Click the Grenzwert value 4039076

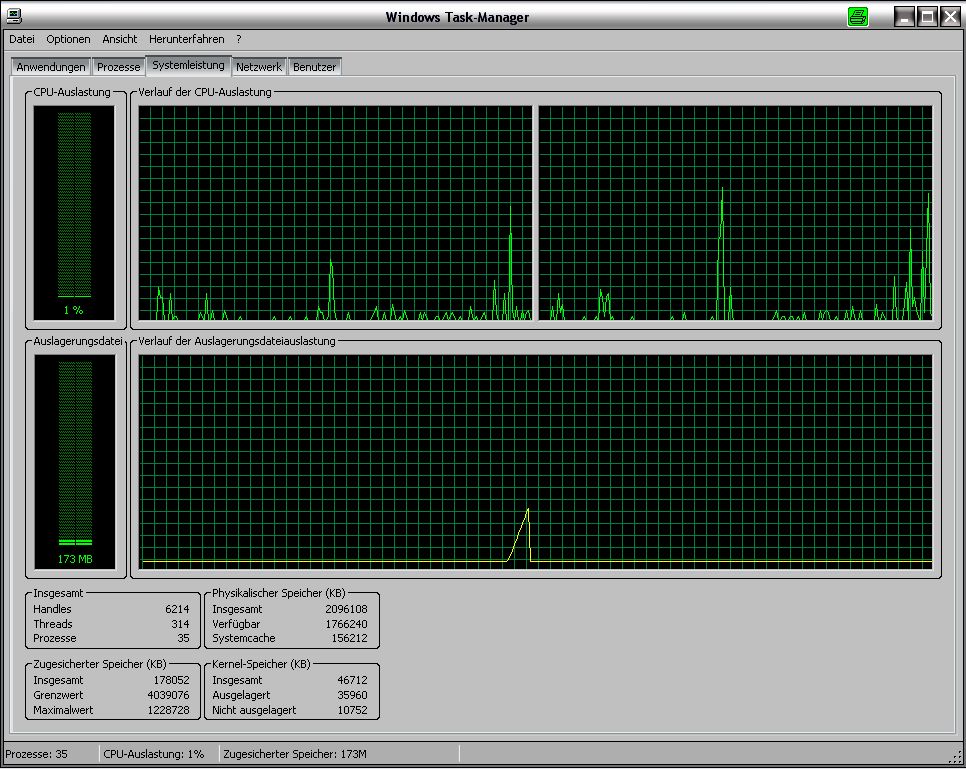[168, 695]
